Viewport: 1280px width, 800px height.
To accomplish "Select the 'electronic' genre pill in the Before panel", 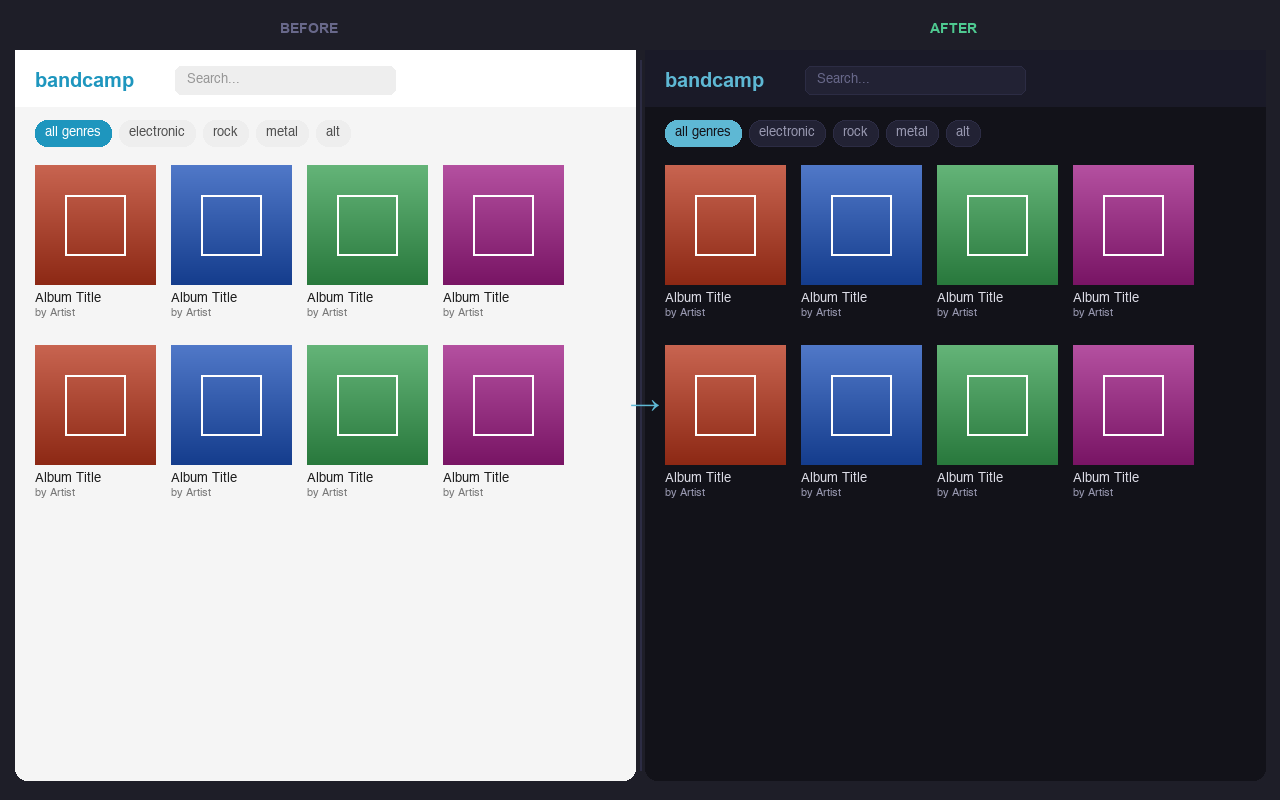I will pos(157,133).
